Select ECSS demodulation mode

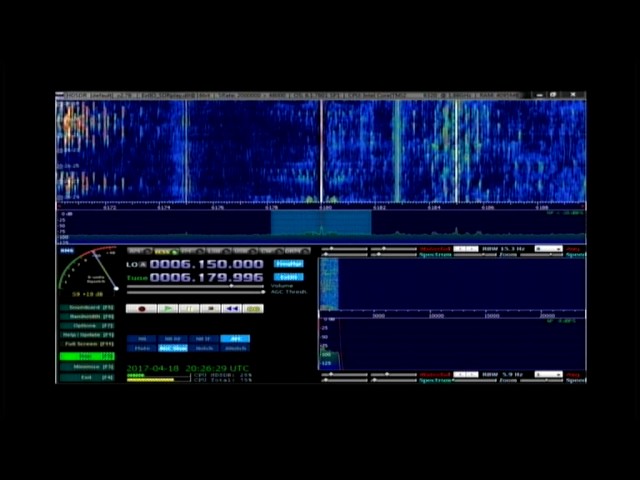click(166, 251)
